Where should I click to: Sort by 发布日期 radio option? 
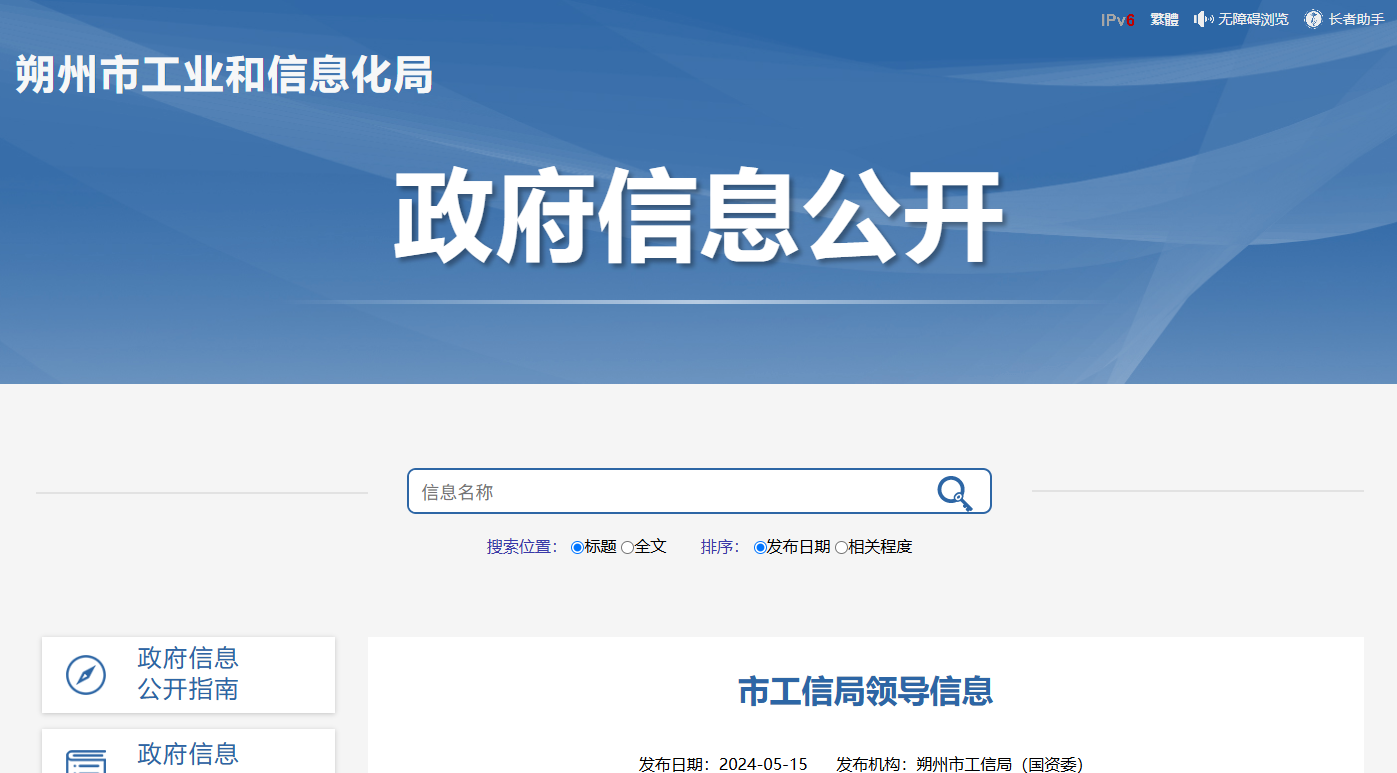tap(760, 548)
